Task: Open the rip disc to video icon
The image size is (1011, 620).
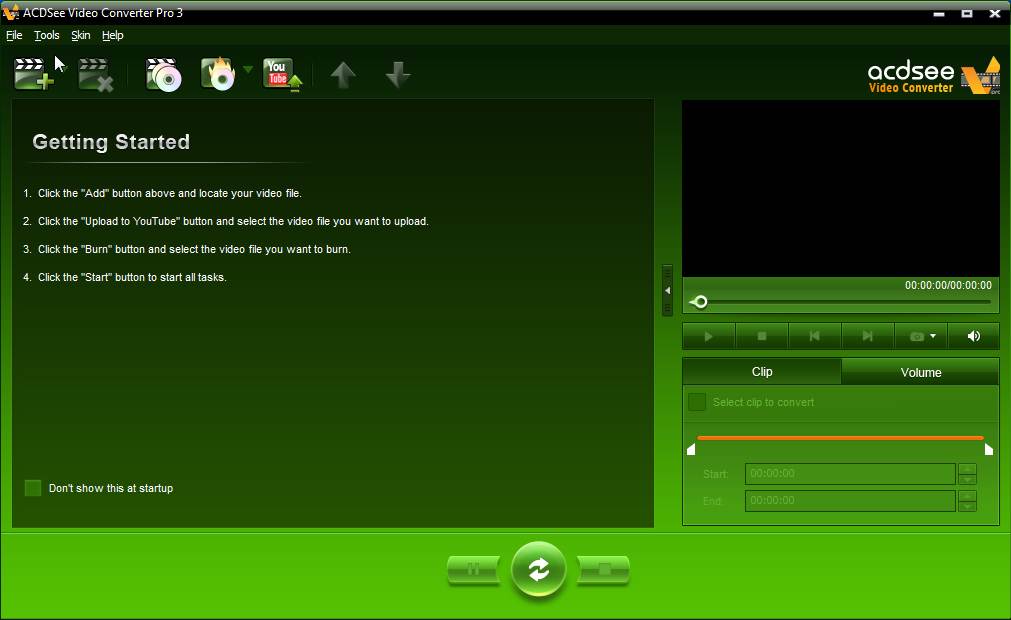Action: click(x=163, y=75)
